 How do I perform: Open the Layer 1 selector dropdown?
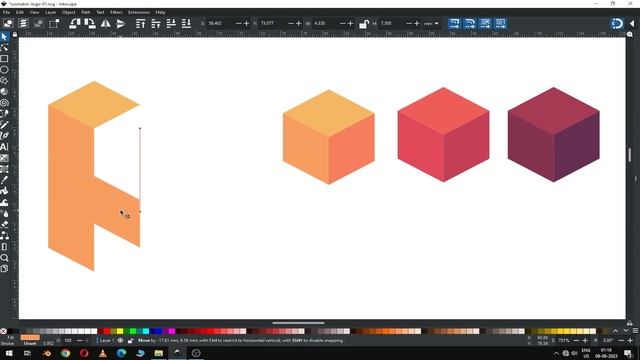(106, 340)
